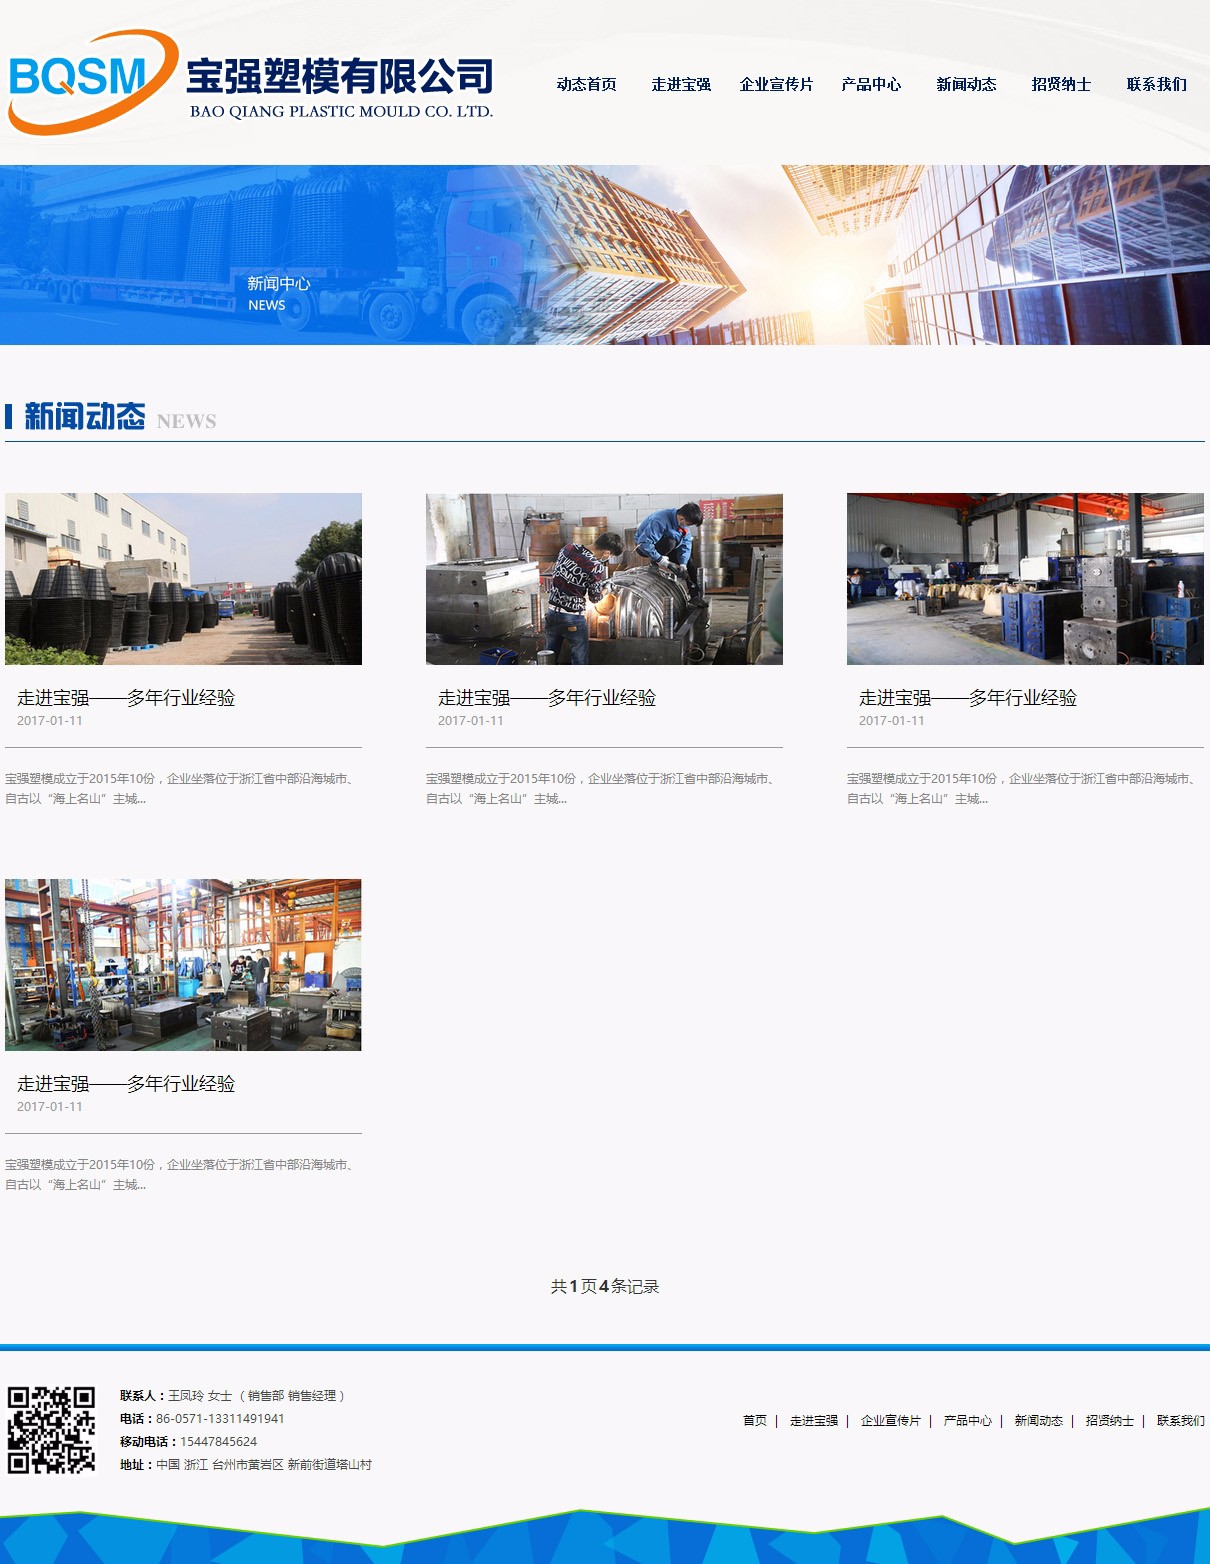This screenshot has width=1210, height=1564.
Task: Open the factory floor thumbnail in second row
Action: coord(183,965)
